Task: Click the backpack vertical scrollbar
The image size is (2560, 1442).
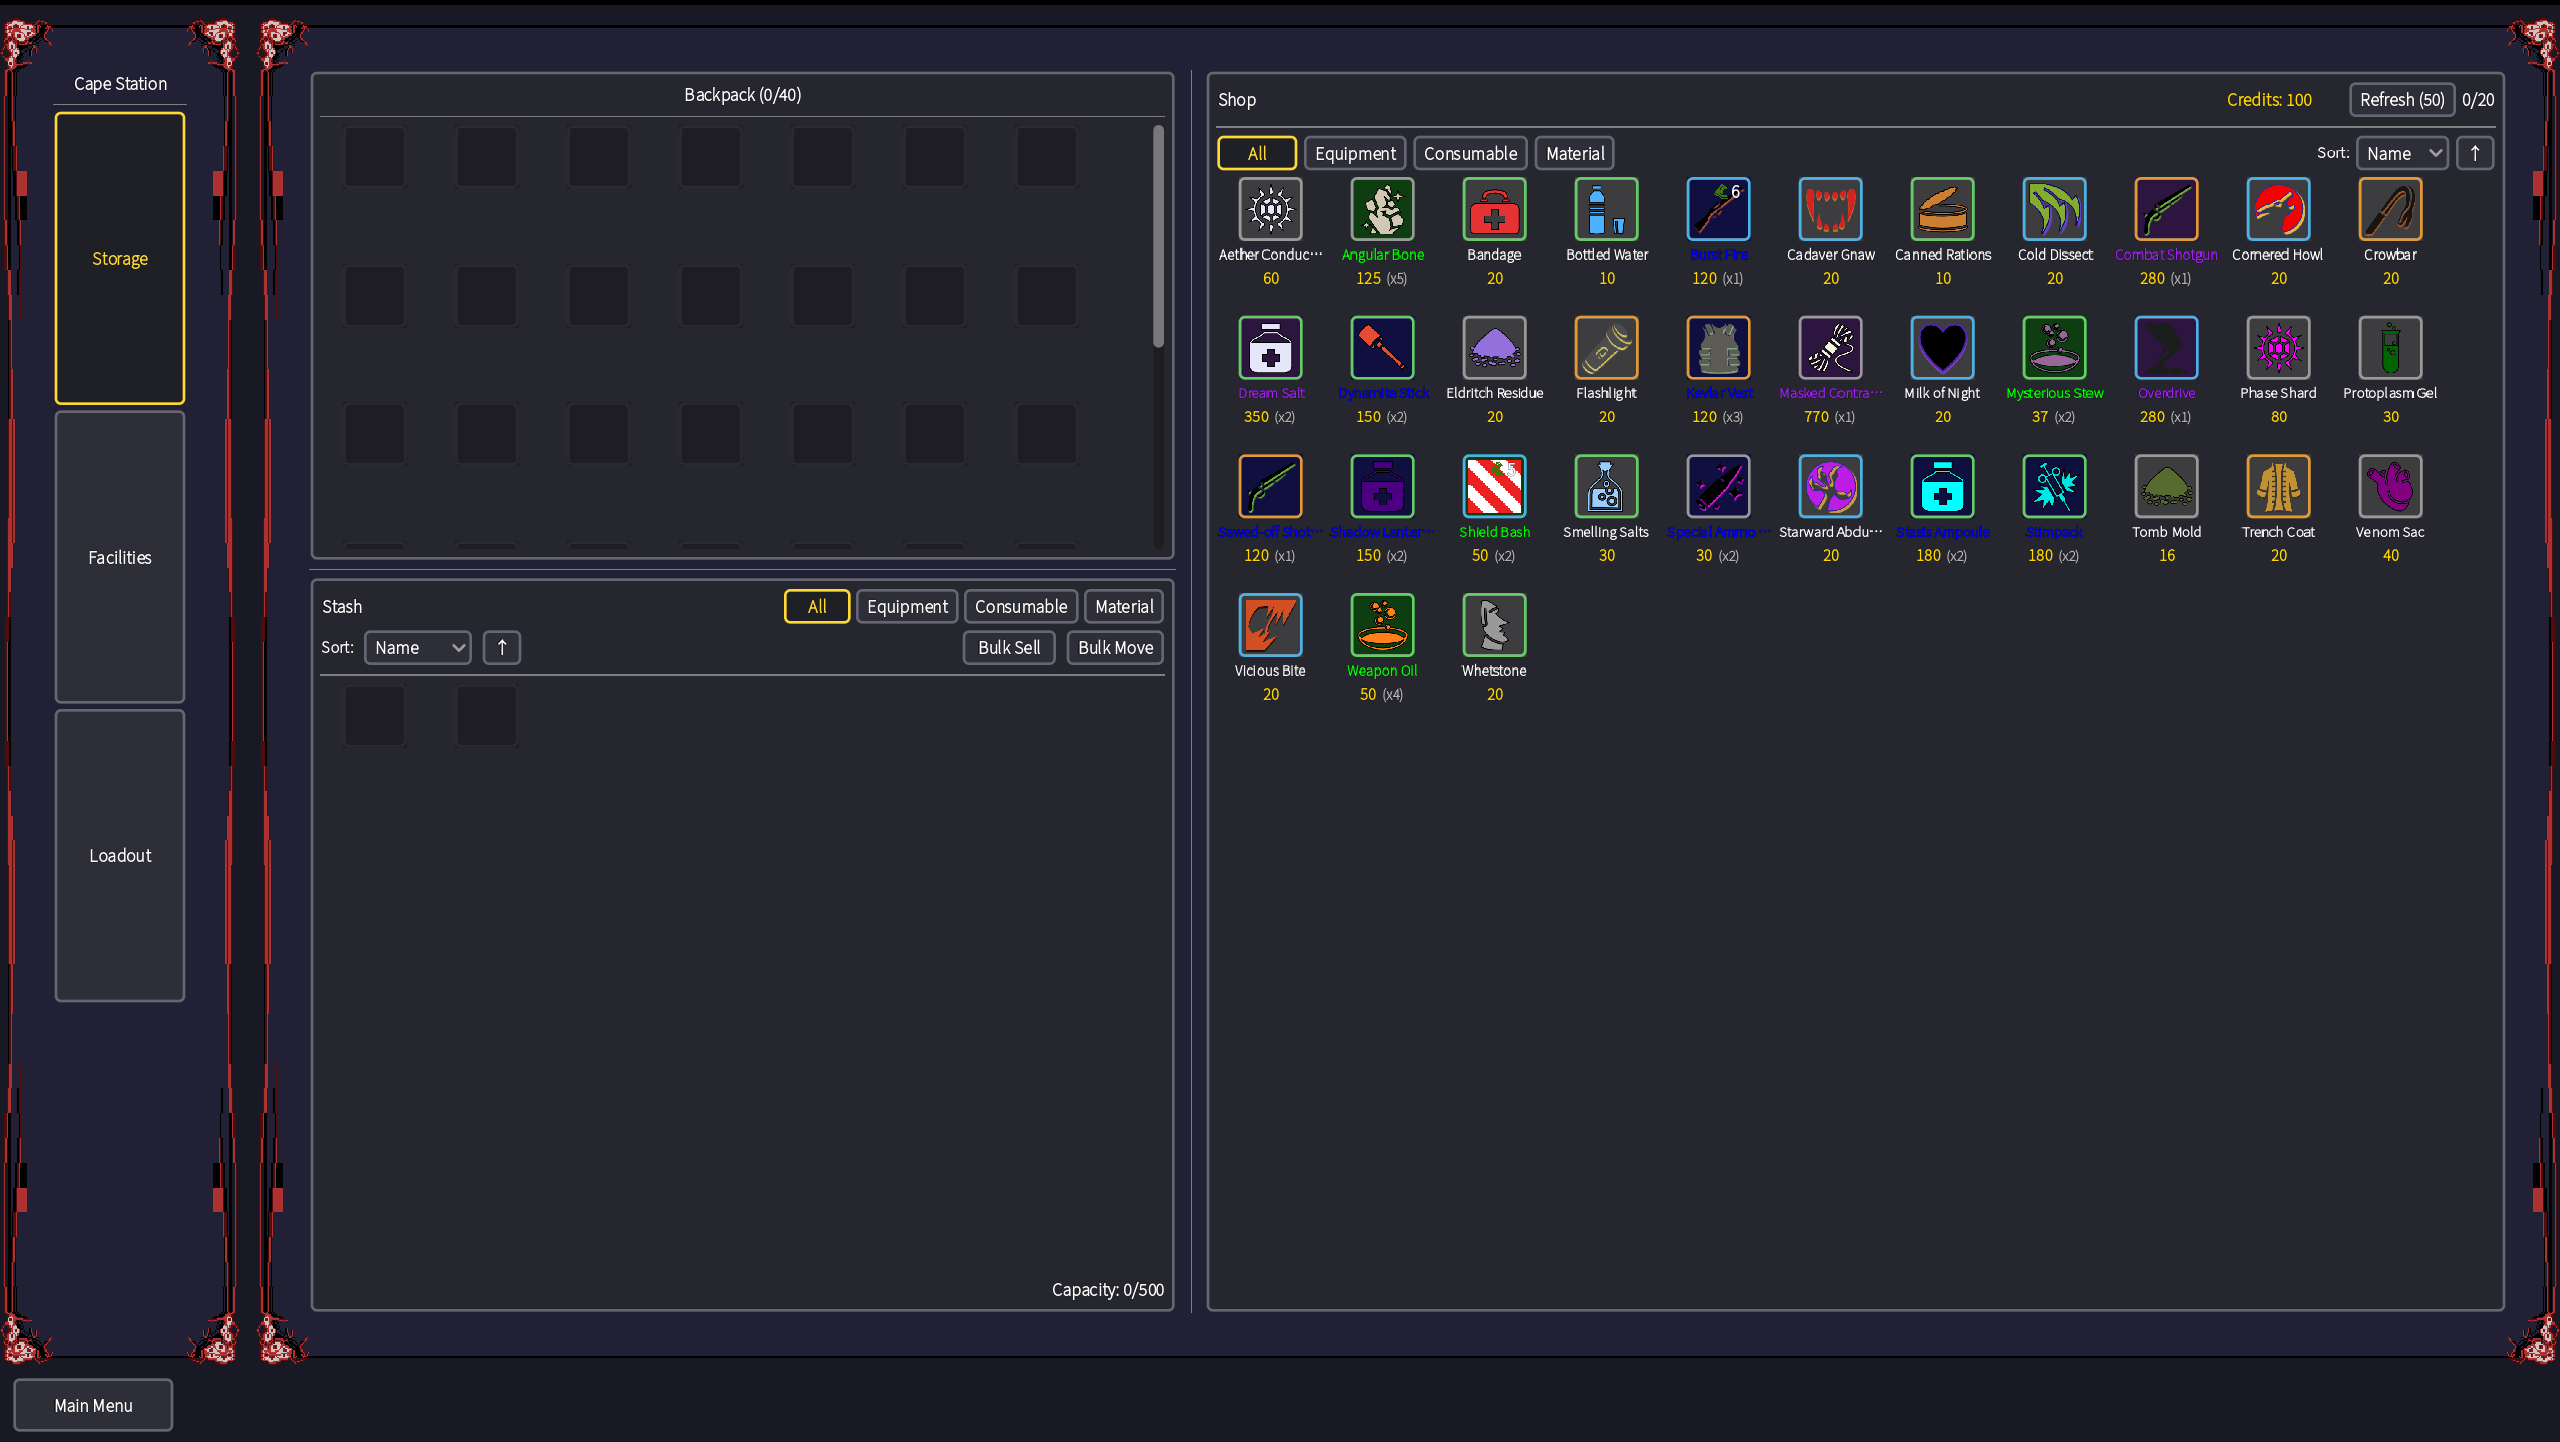Action: [x=1158, y=238]
